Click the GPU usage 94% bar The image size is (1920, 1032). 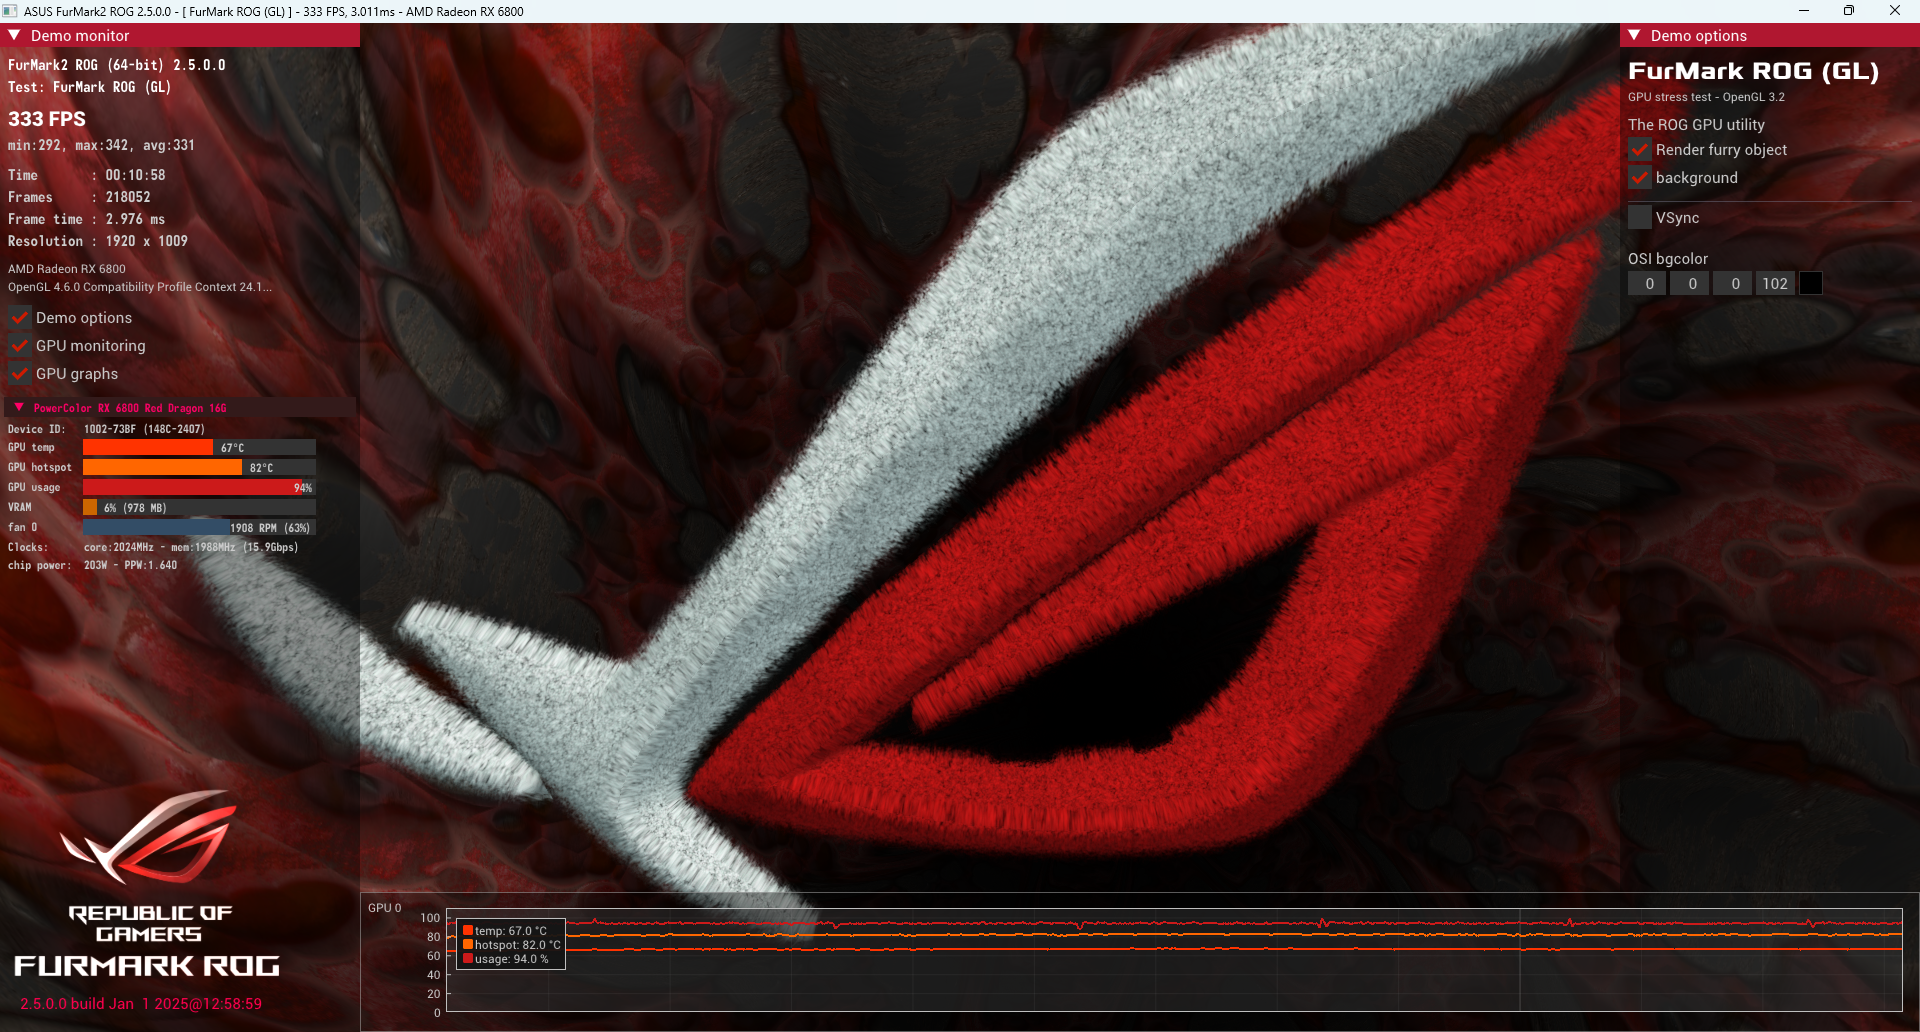click(198, 488)
